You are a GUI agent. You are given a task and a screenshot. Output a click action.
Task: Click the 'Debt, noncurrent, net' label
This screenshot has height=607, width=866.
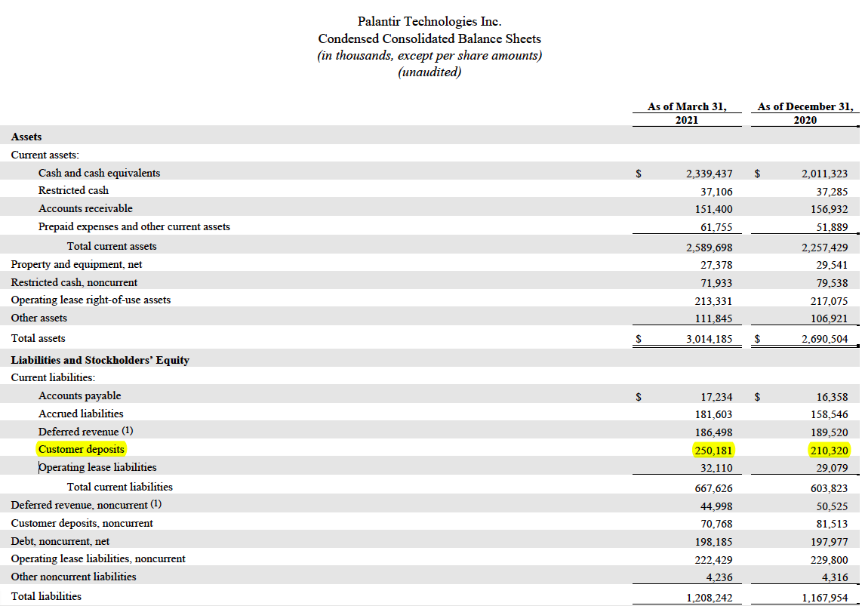click(x=60, y=541)
